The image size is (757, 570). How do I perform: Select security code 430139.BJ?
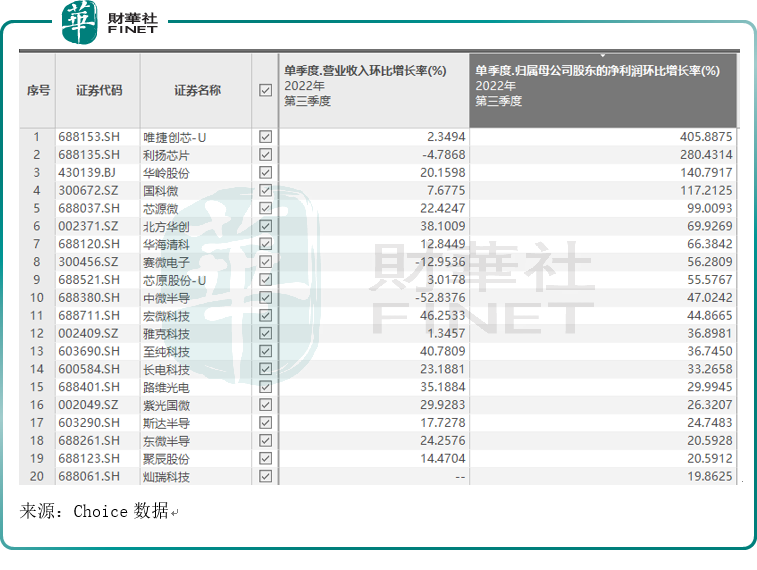(x=87, y=173)
